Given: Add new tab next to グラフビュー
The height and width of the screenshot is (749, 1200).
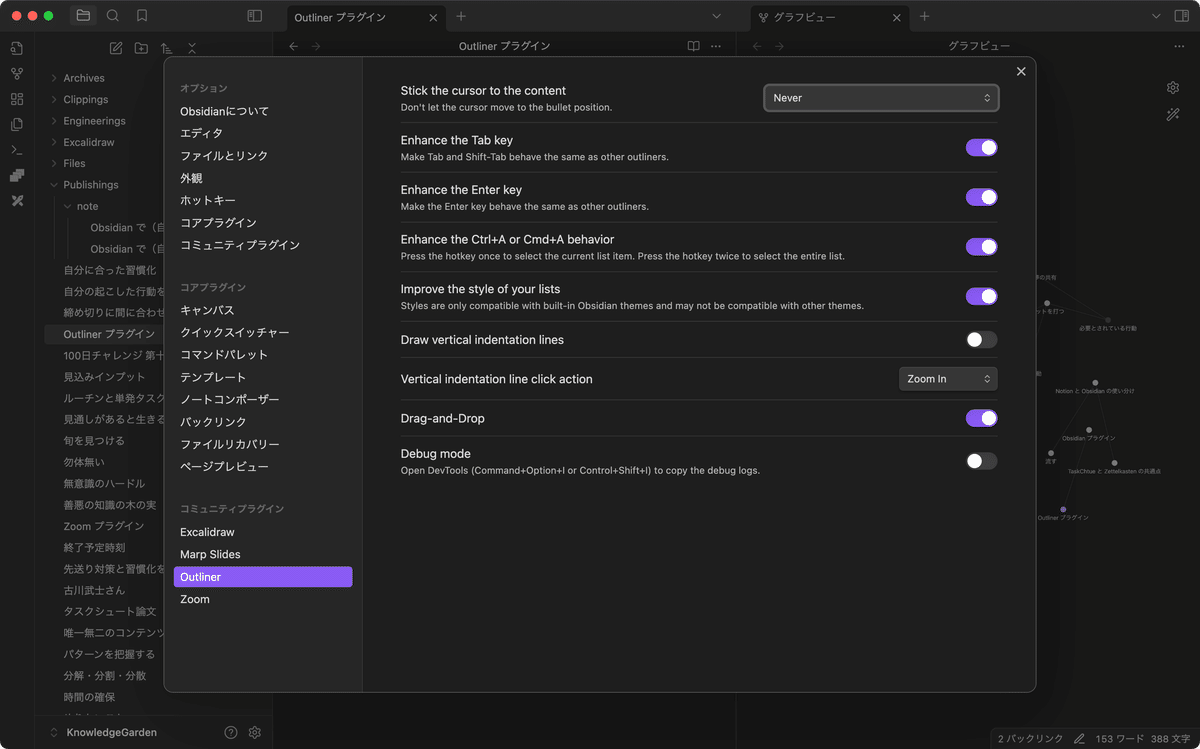Looking at the screenshot, I should click(x=924, y=16).
